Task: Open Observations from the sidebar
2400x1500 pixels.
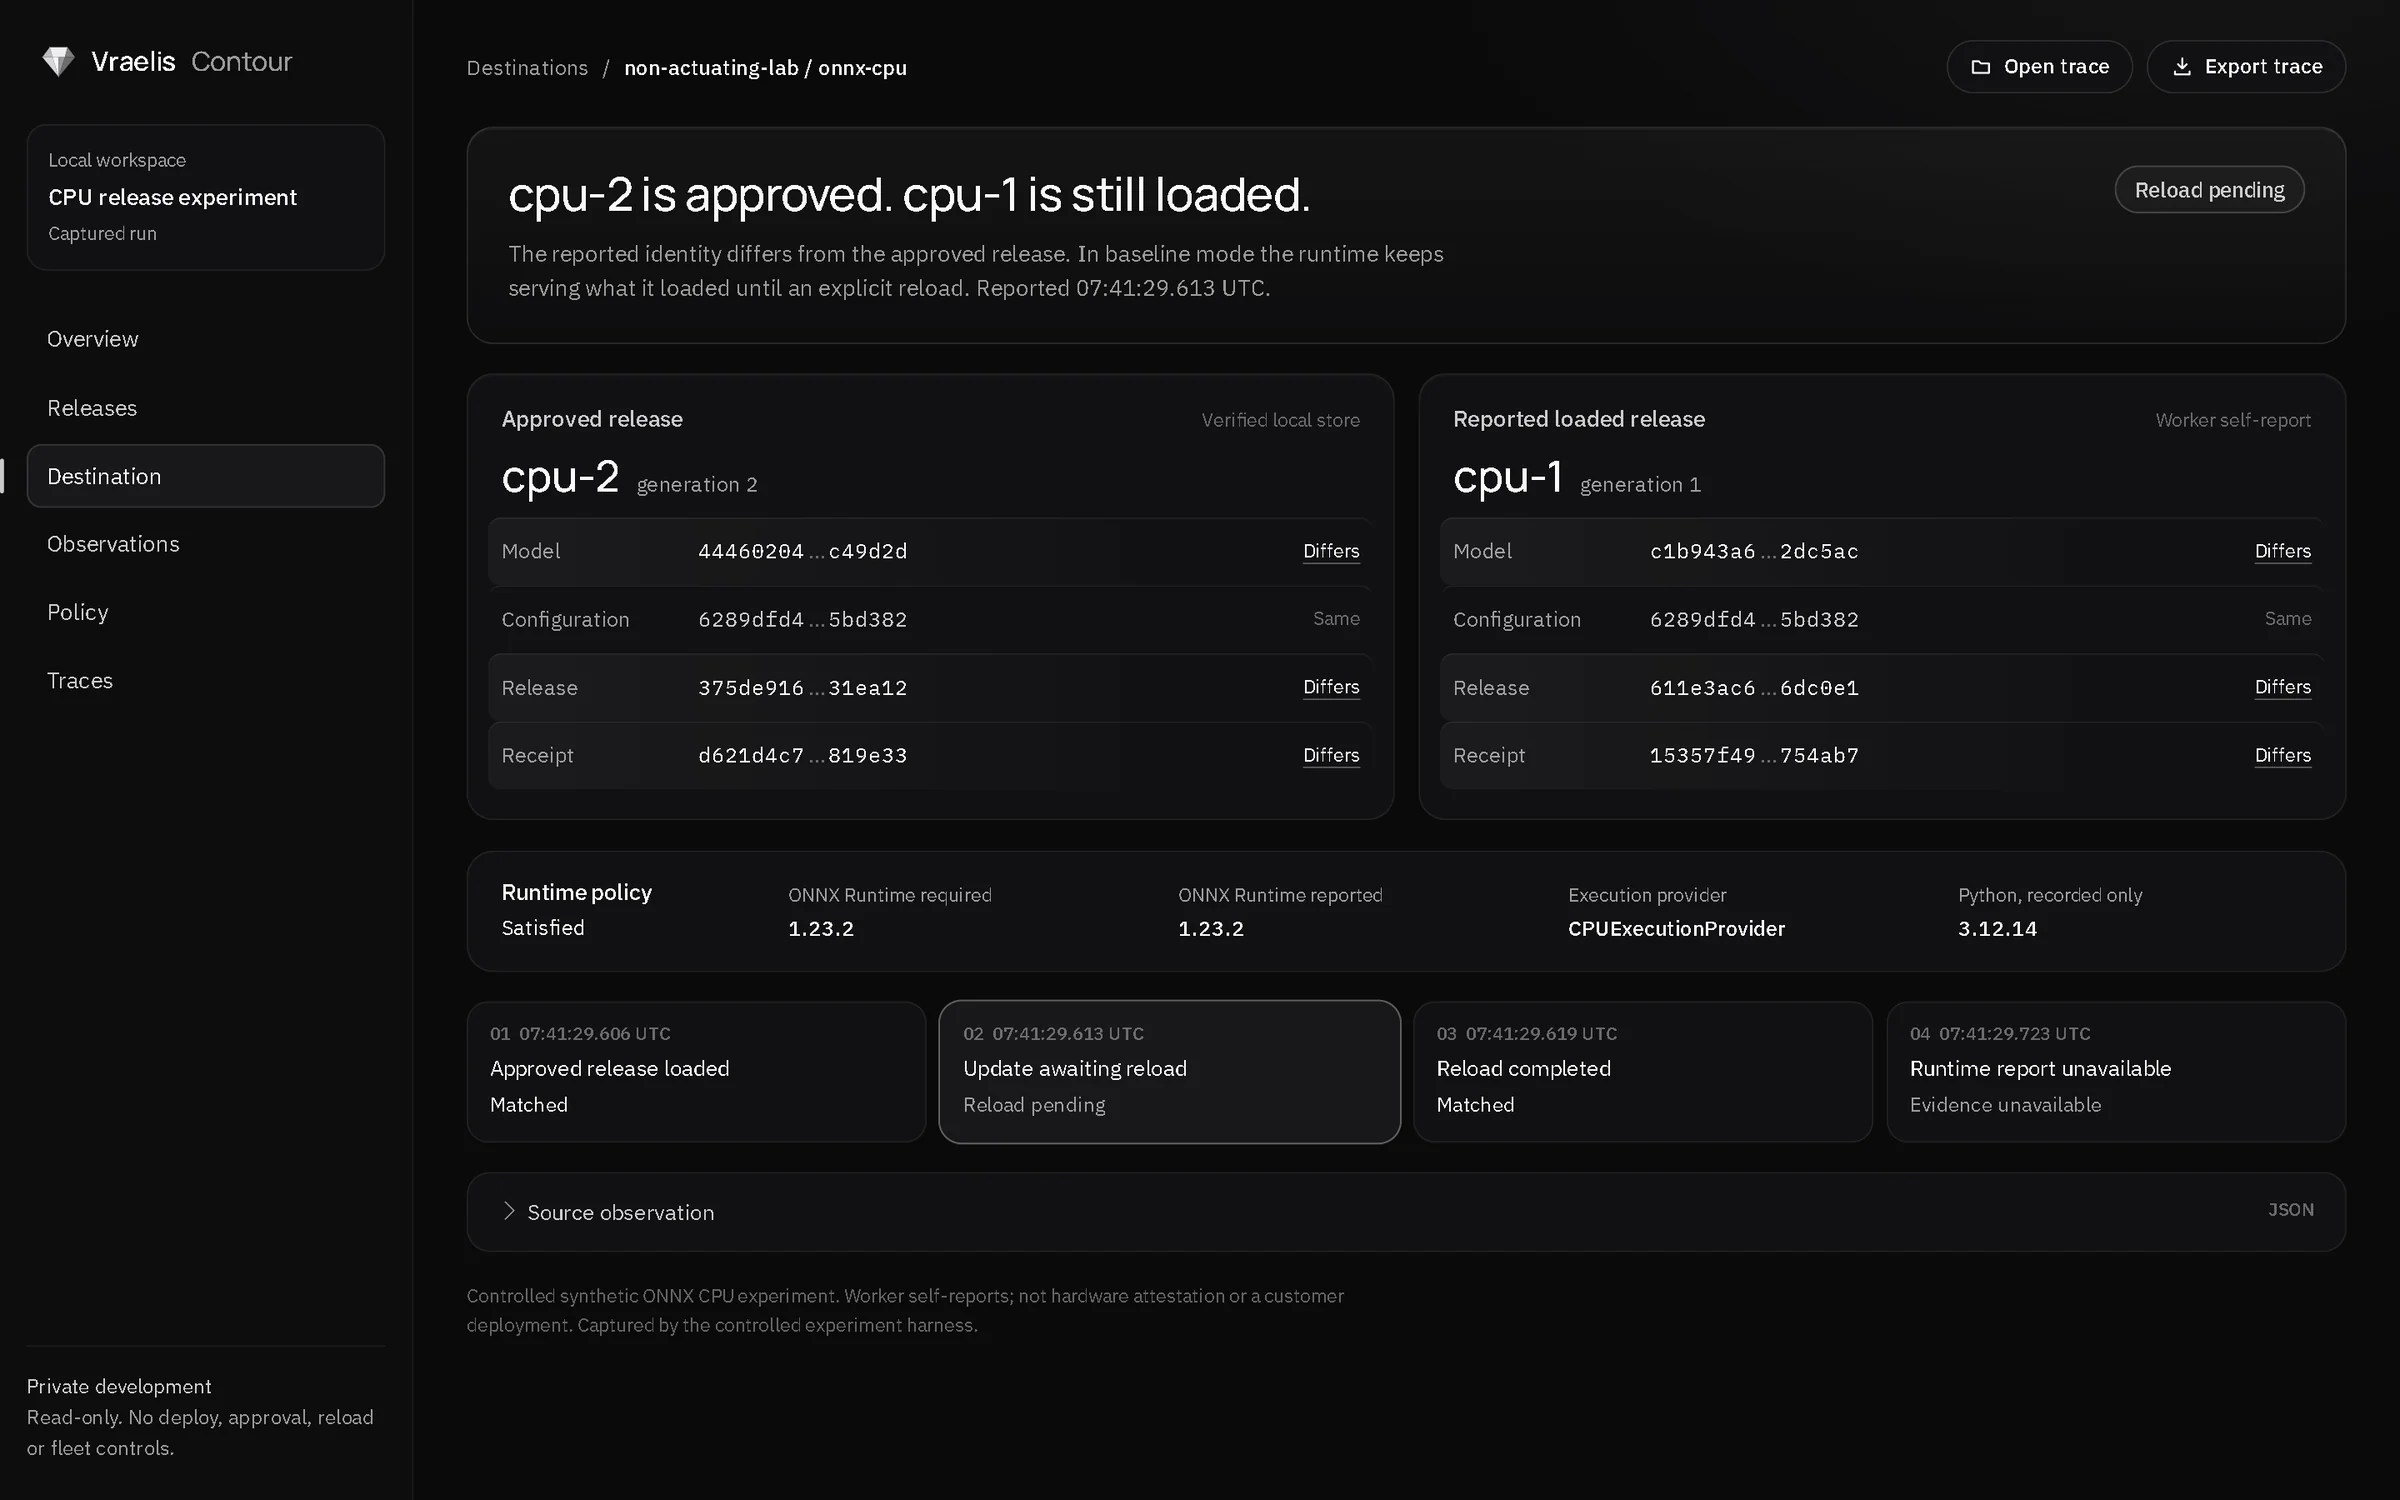Action: [x=205, y=544]
